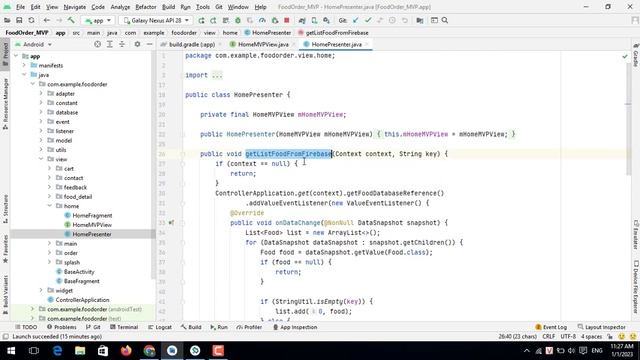Open Layout Inspector

(602, 327)
